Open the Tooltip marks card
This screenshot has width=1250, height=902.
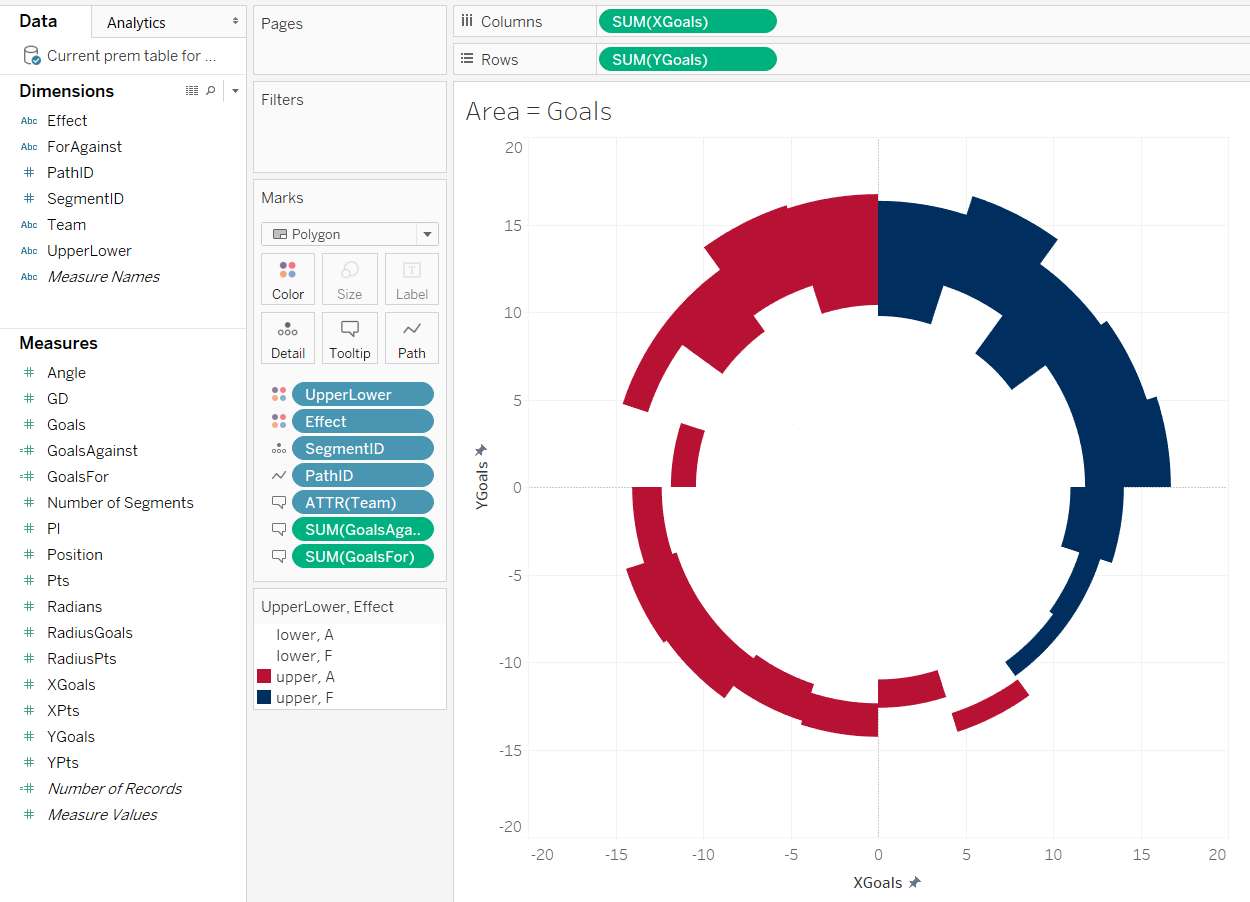point(350,338)
